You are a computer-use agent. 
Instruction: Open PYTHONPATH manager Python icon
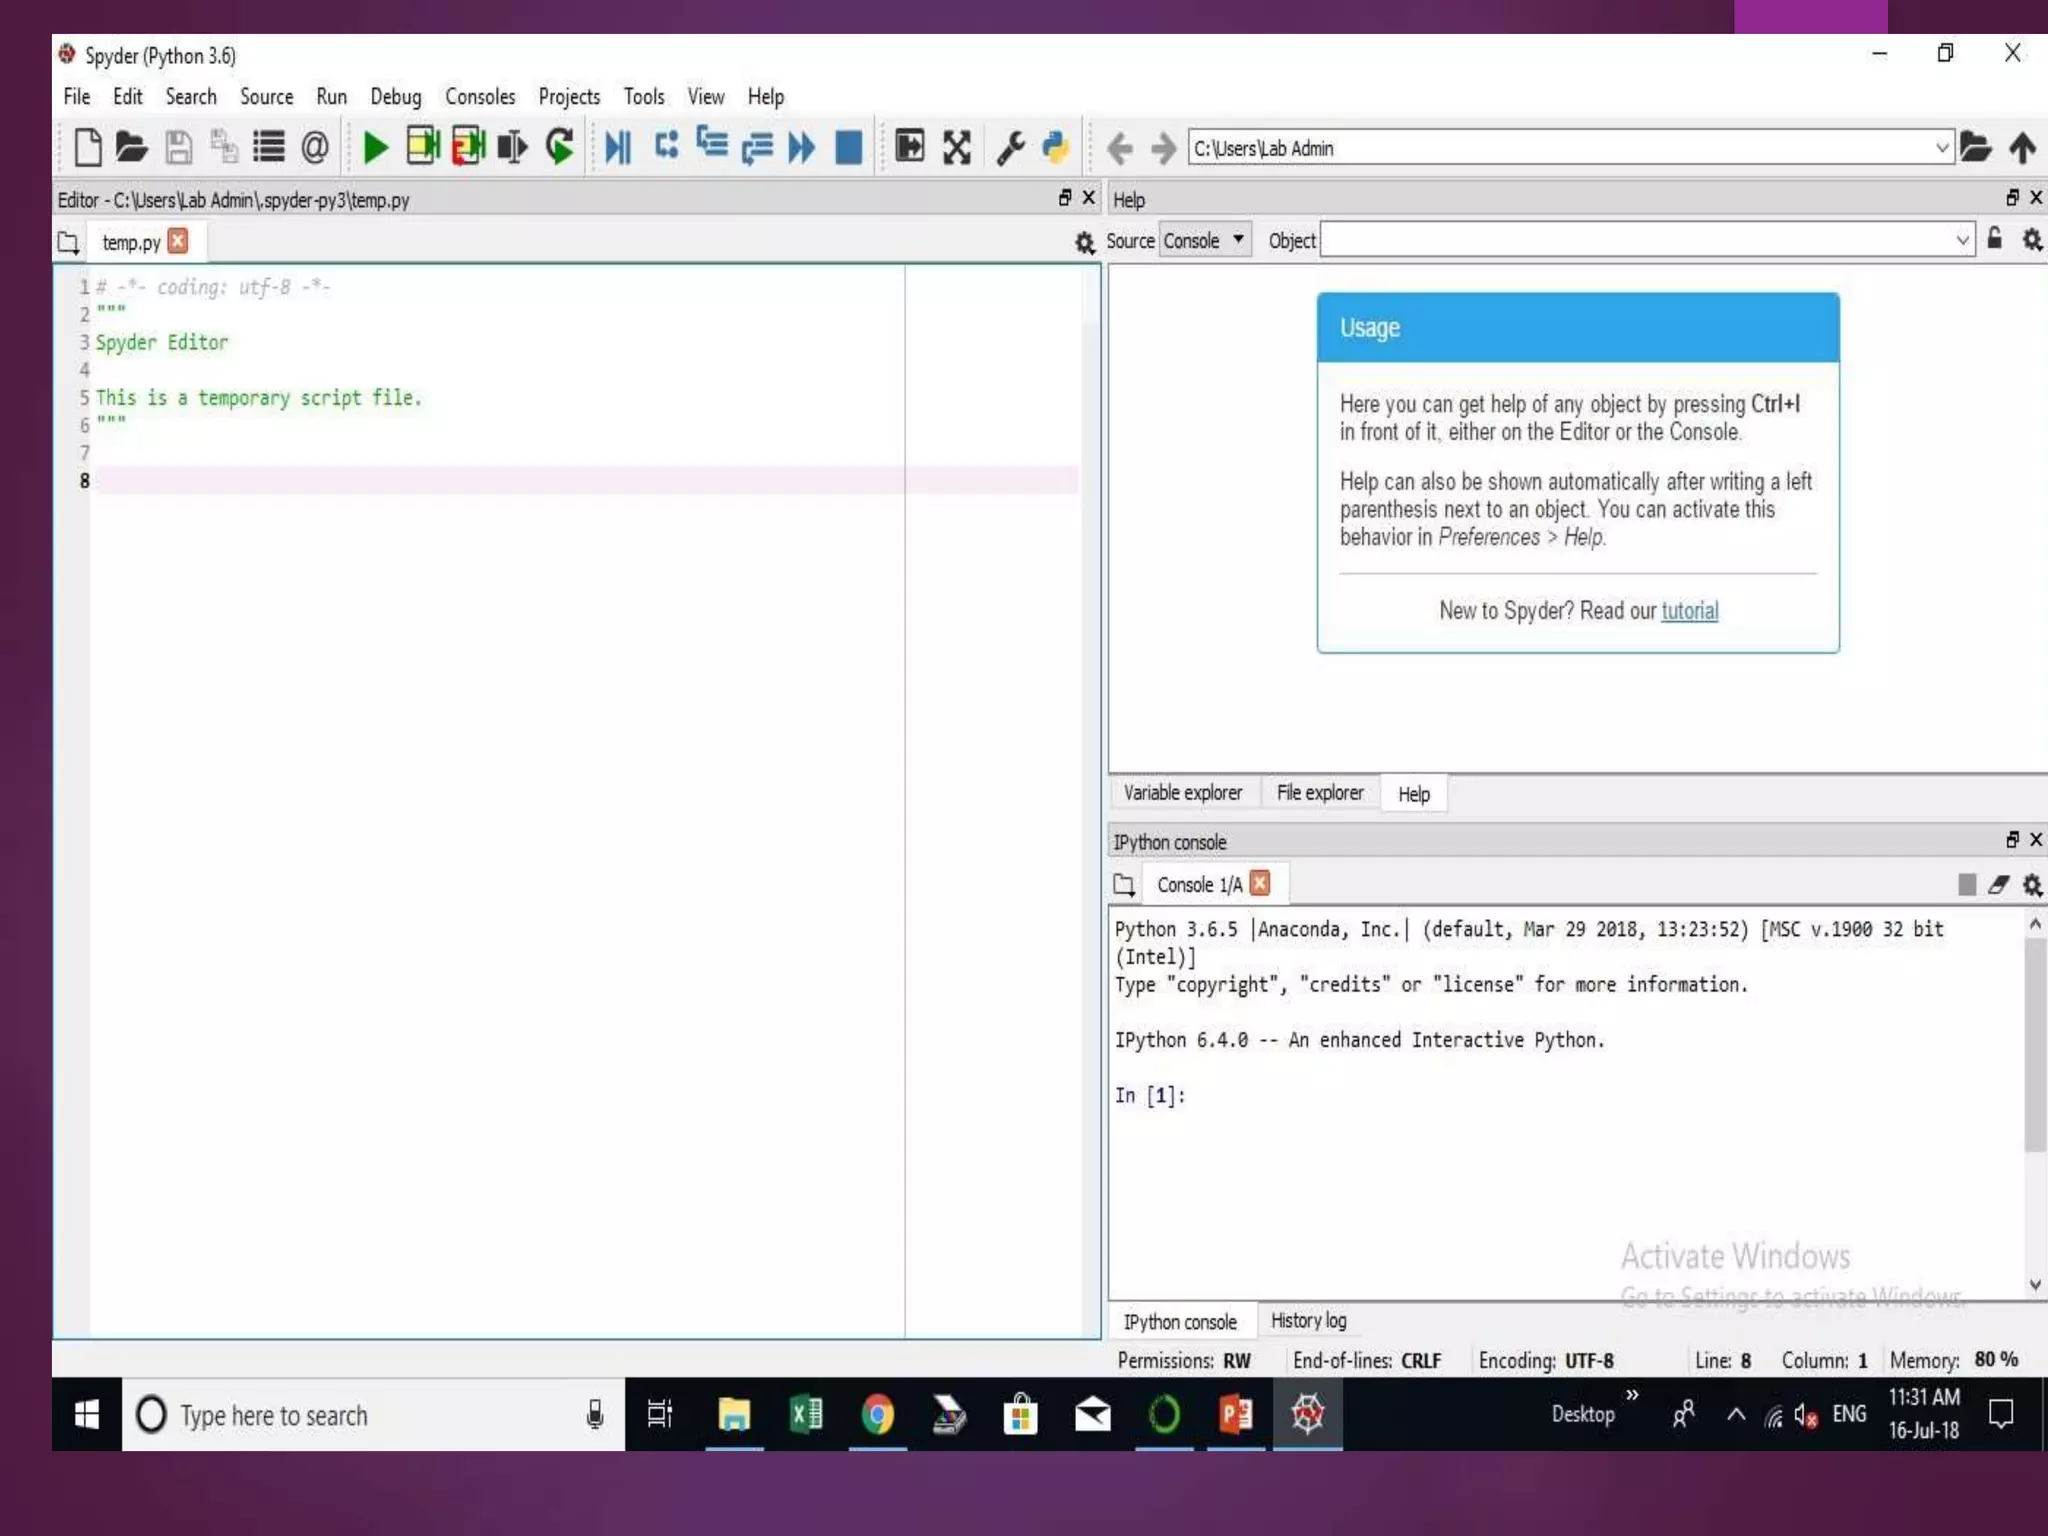1056,148
